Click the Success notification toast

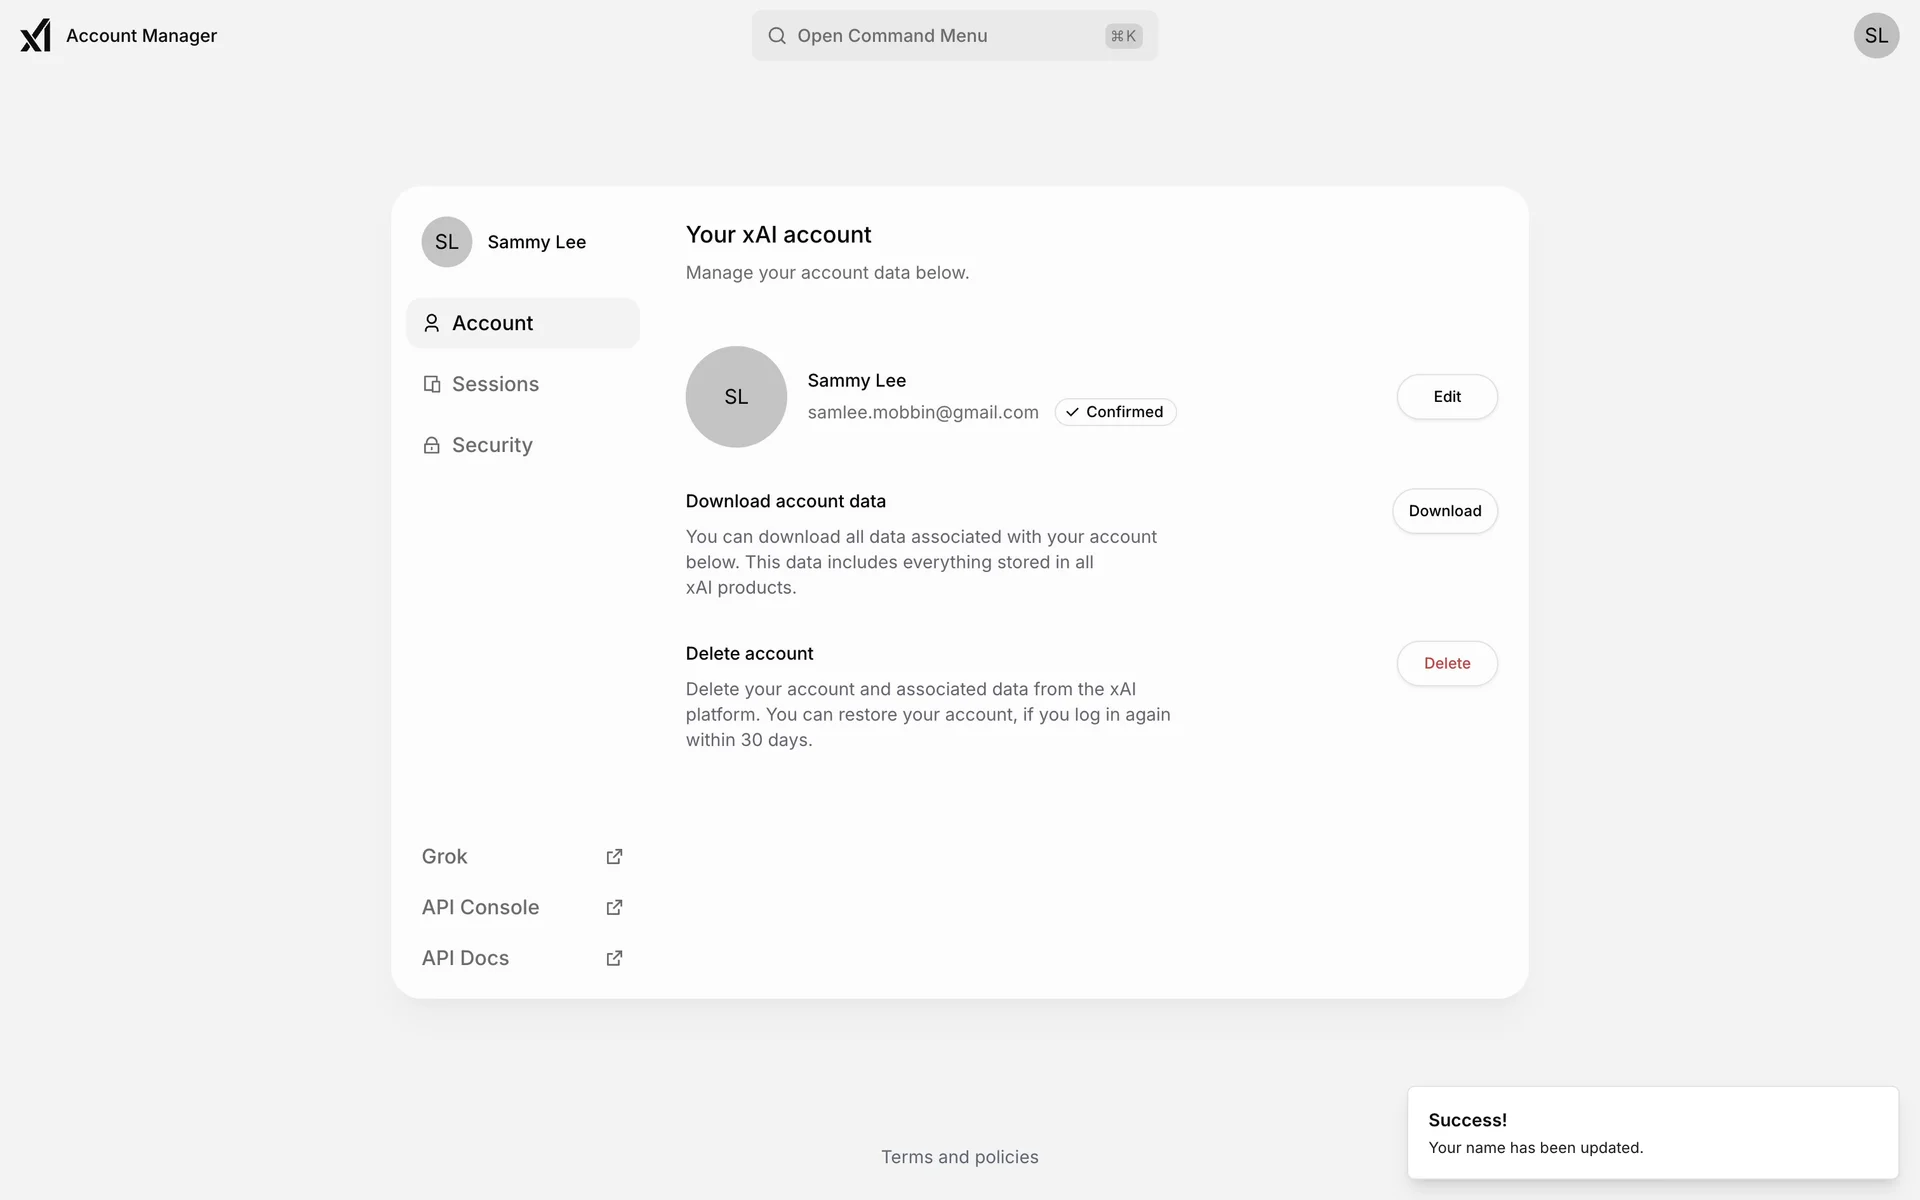[1652, 1133]
